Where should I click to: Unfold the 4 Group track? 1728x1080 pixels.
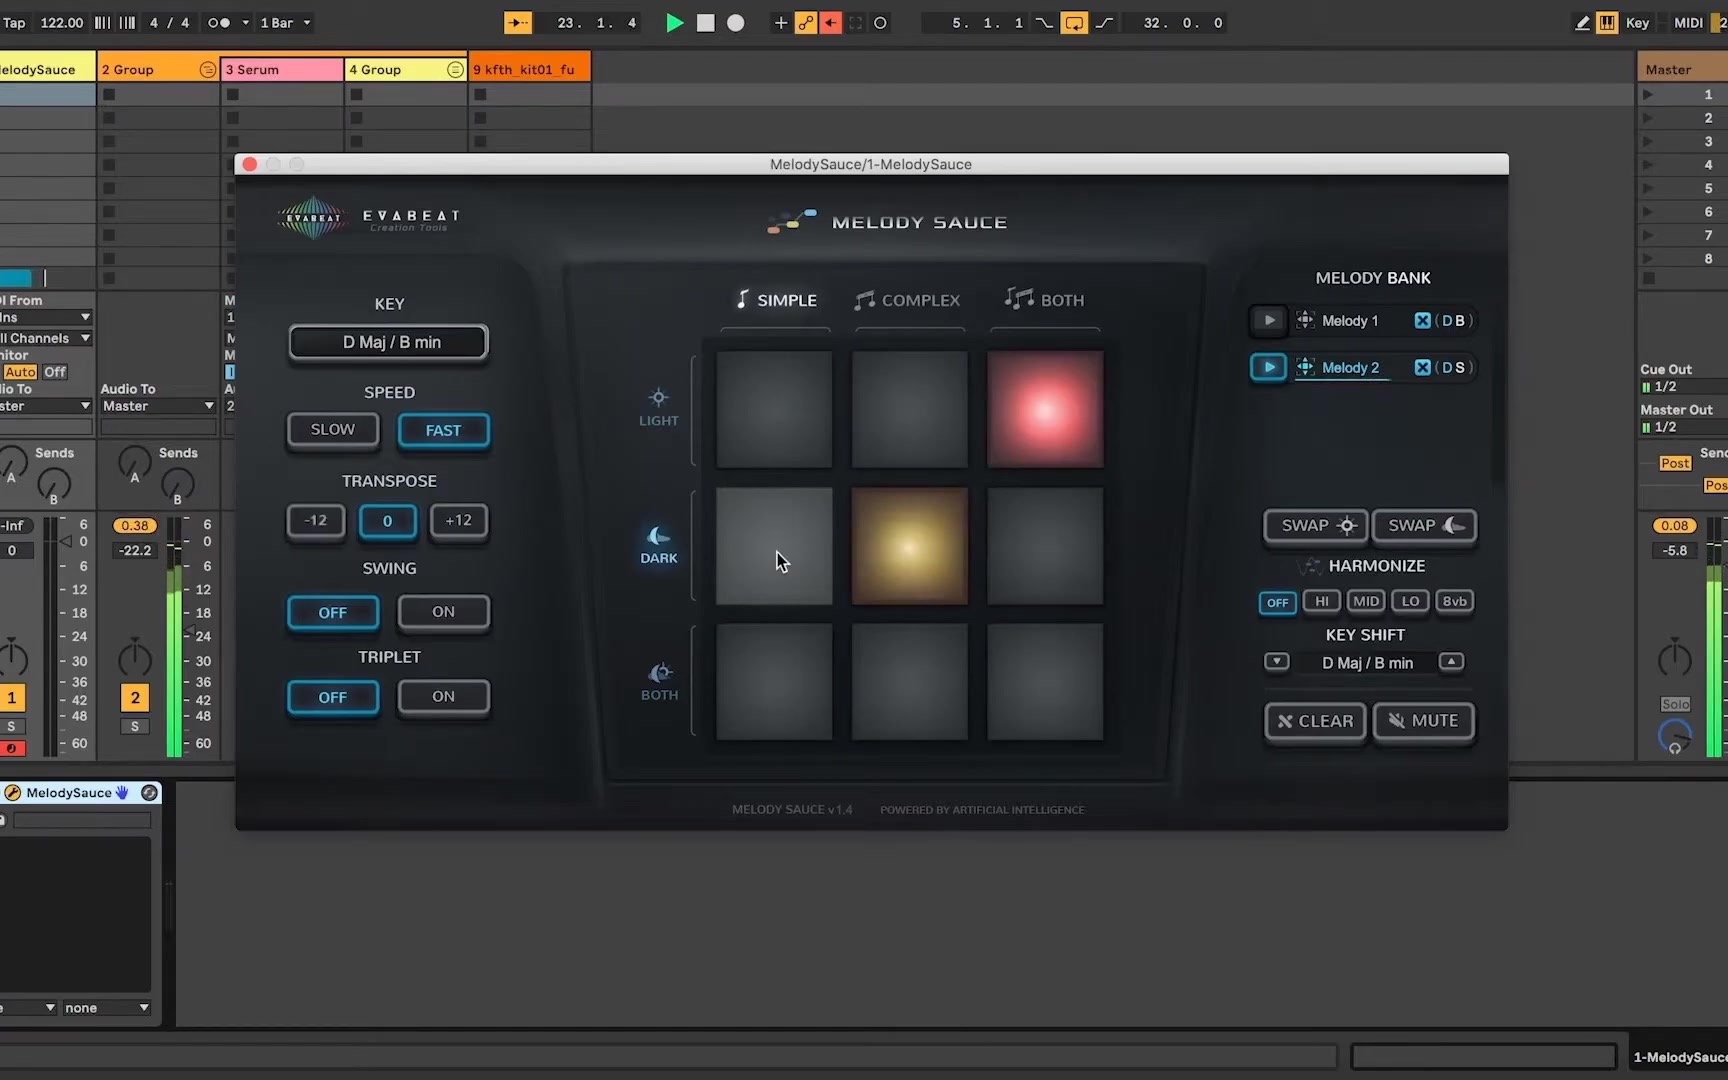pyautogui.click(x=455, y=69)
